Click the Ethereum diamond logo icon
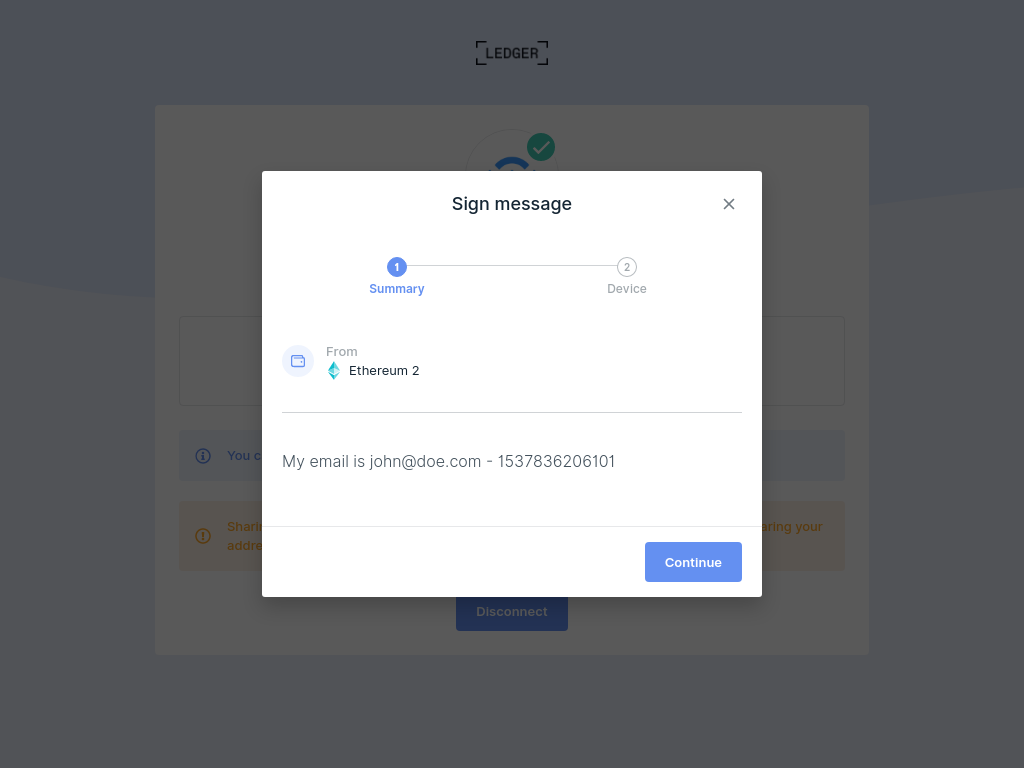Image resolution: width=1024 pixels, height=768 pixels. click(334, 371)
